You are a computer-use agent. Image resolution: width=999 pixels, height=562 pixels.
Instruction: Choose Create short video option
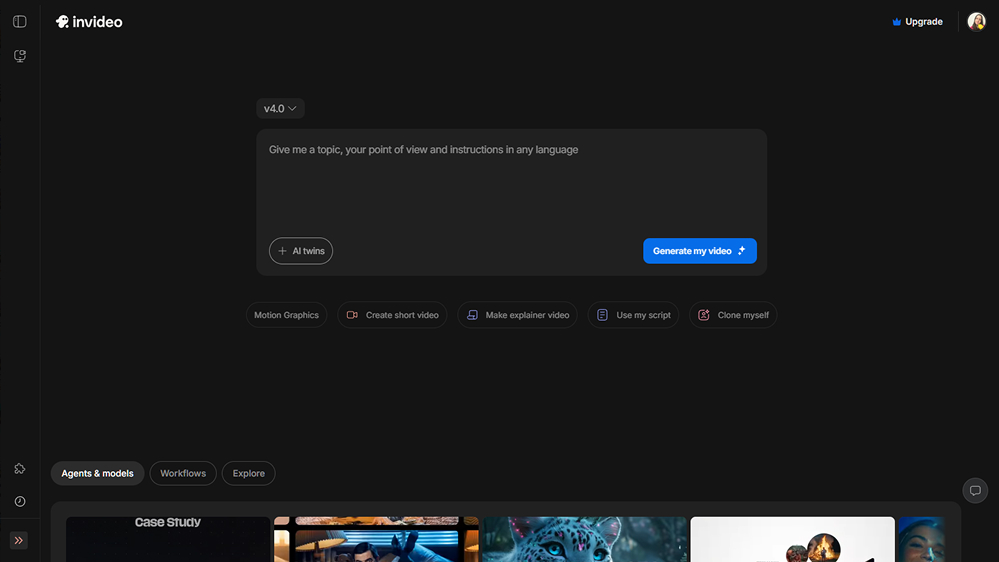(392, 315)
